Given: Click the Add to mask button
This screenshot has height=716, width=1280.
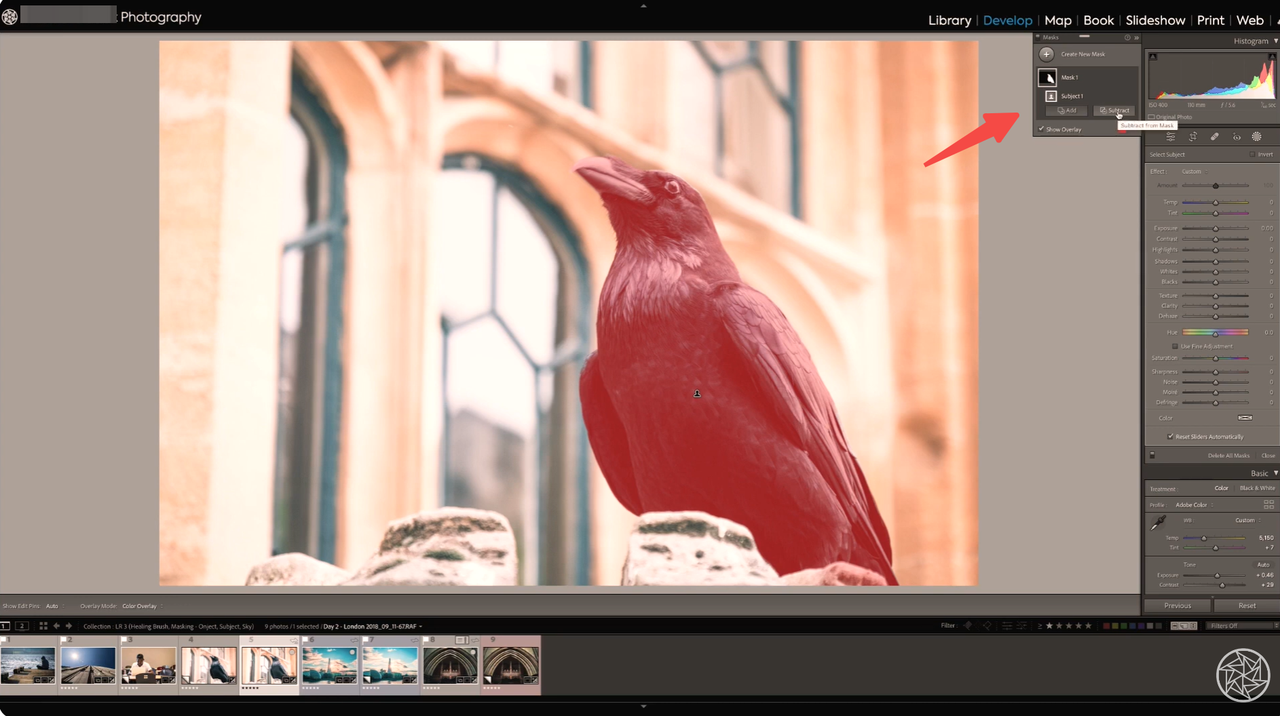Looking at the screenshot, I should pyautogui.click(x=1066, y=110).
